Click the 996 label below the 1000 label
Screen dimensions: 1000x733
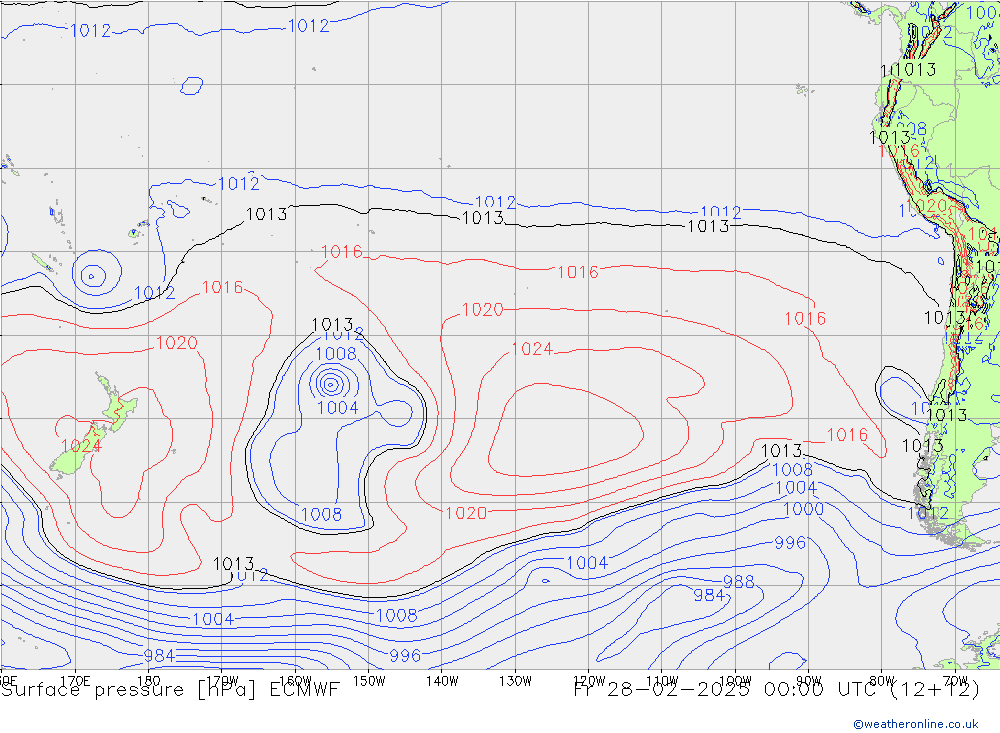pos(790,543)
